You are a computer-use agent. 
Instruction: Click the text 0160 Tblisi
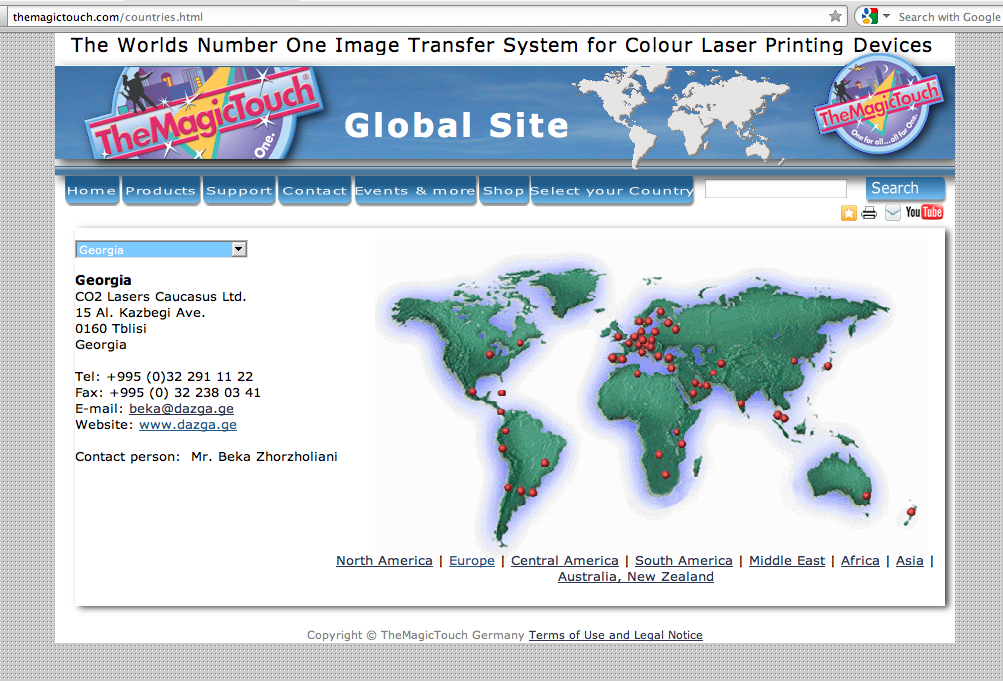coord(111,329)
